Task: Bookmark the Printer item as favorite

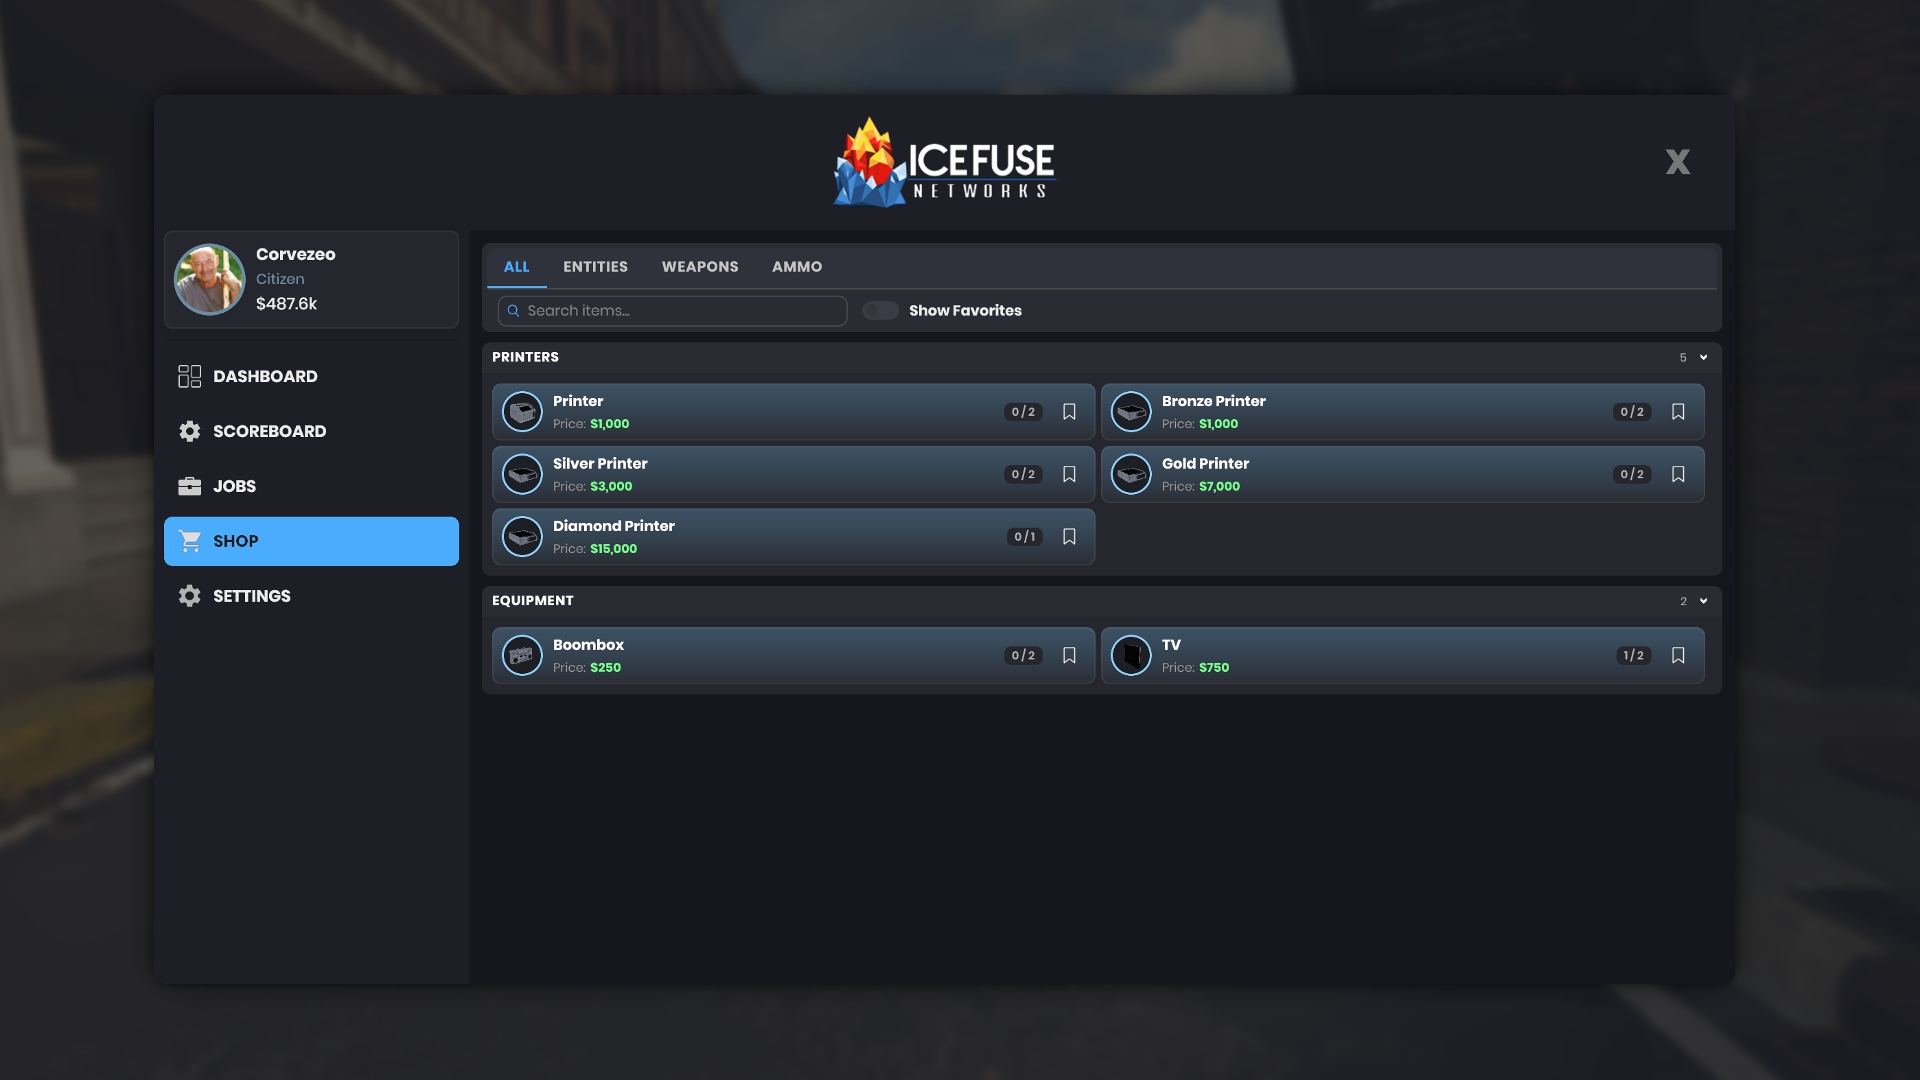Action: click(x=1069, y=412)
